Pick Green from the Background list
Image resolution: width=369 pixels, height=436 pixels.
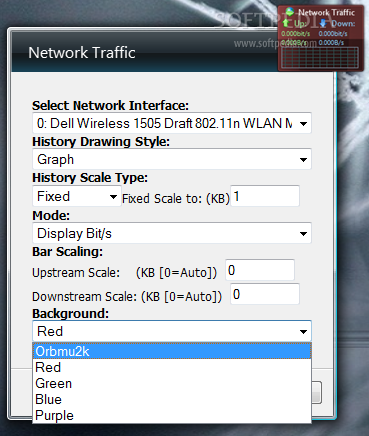pyautogui.click(x=172, y=383)
